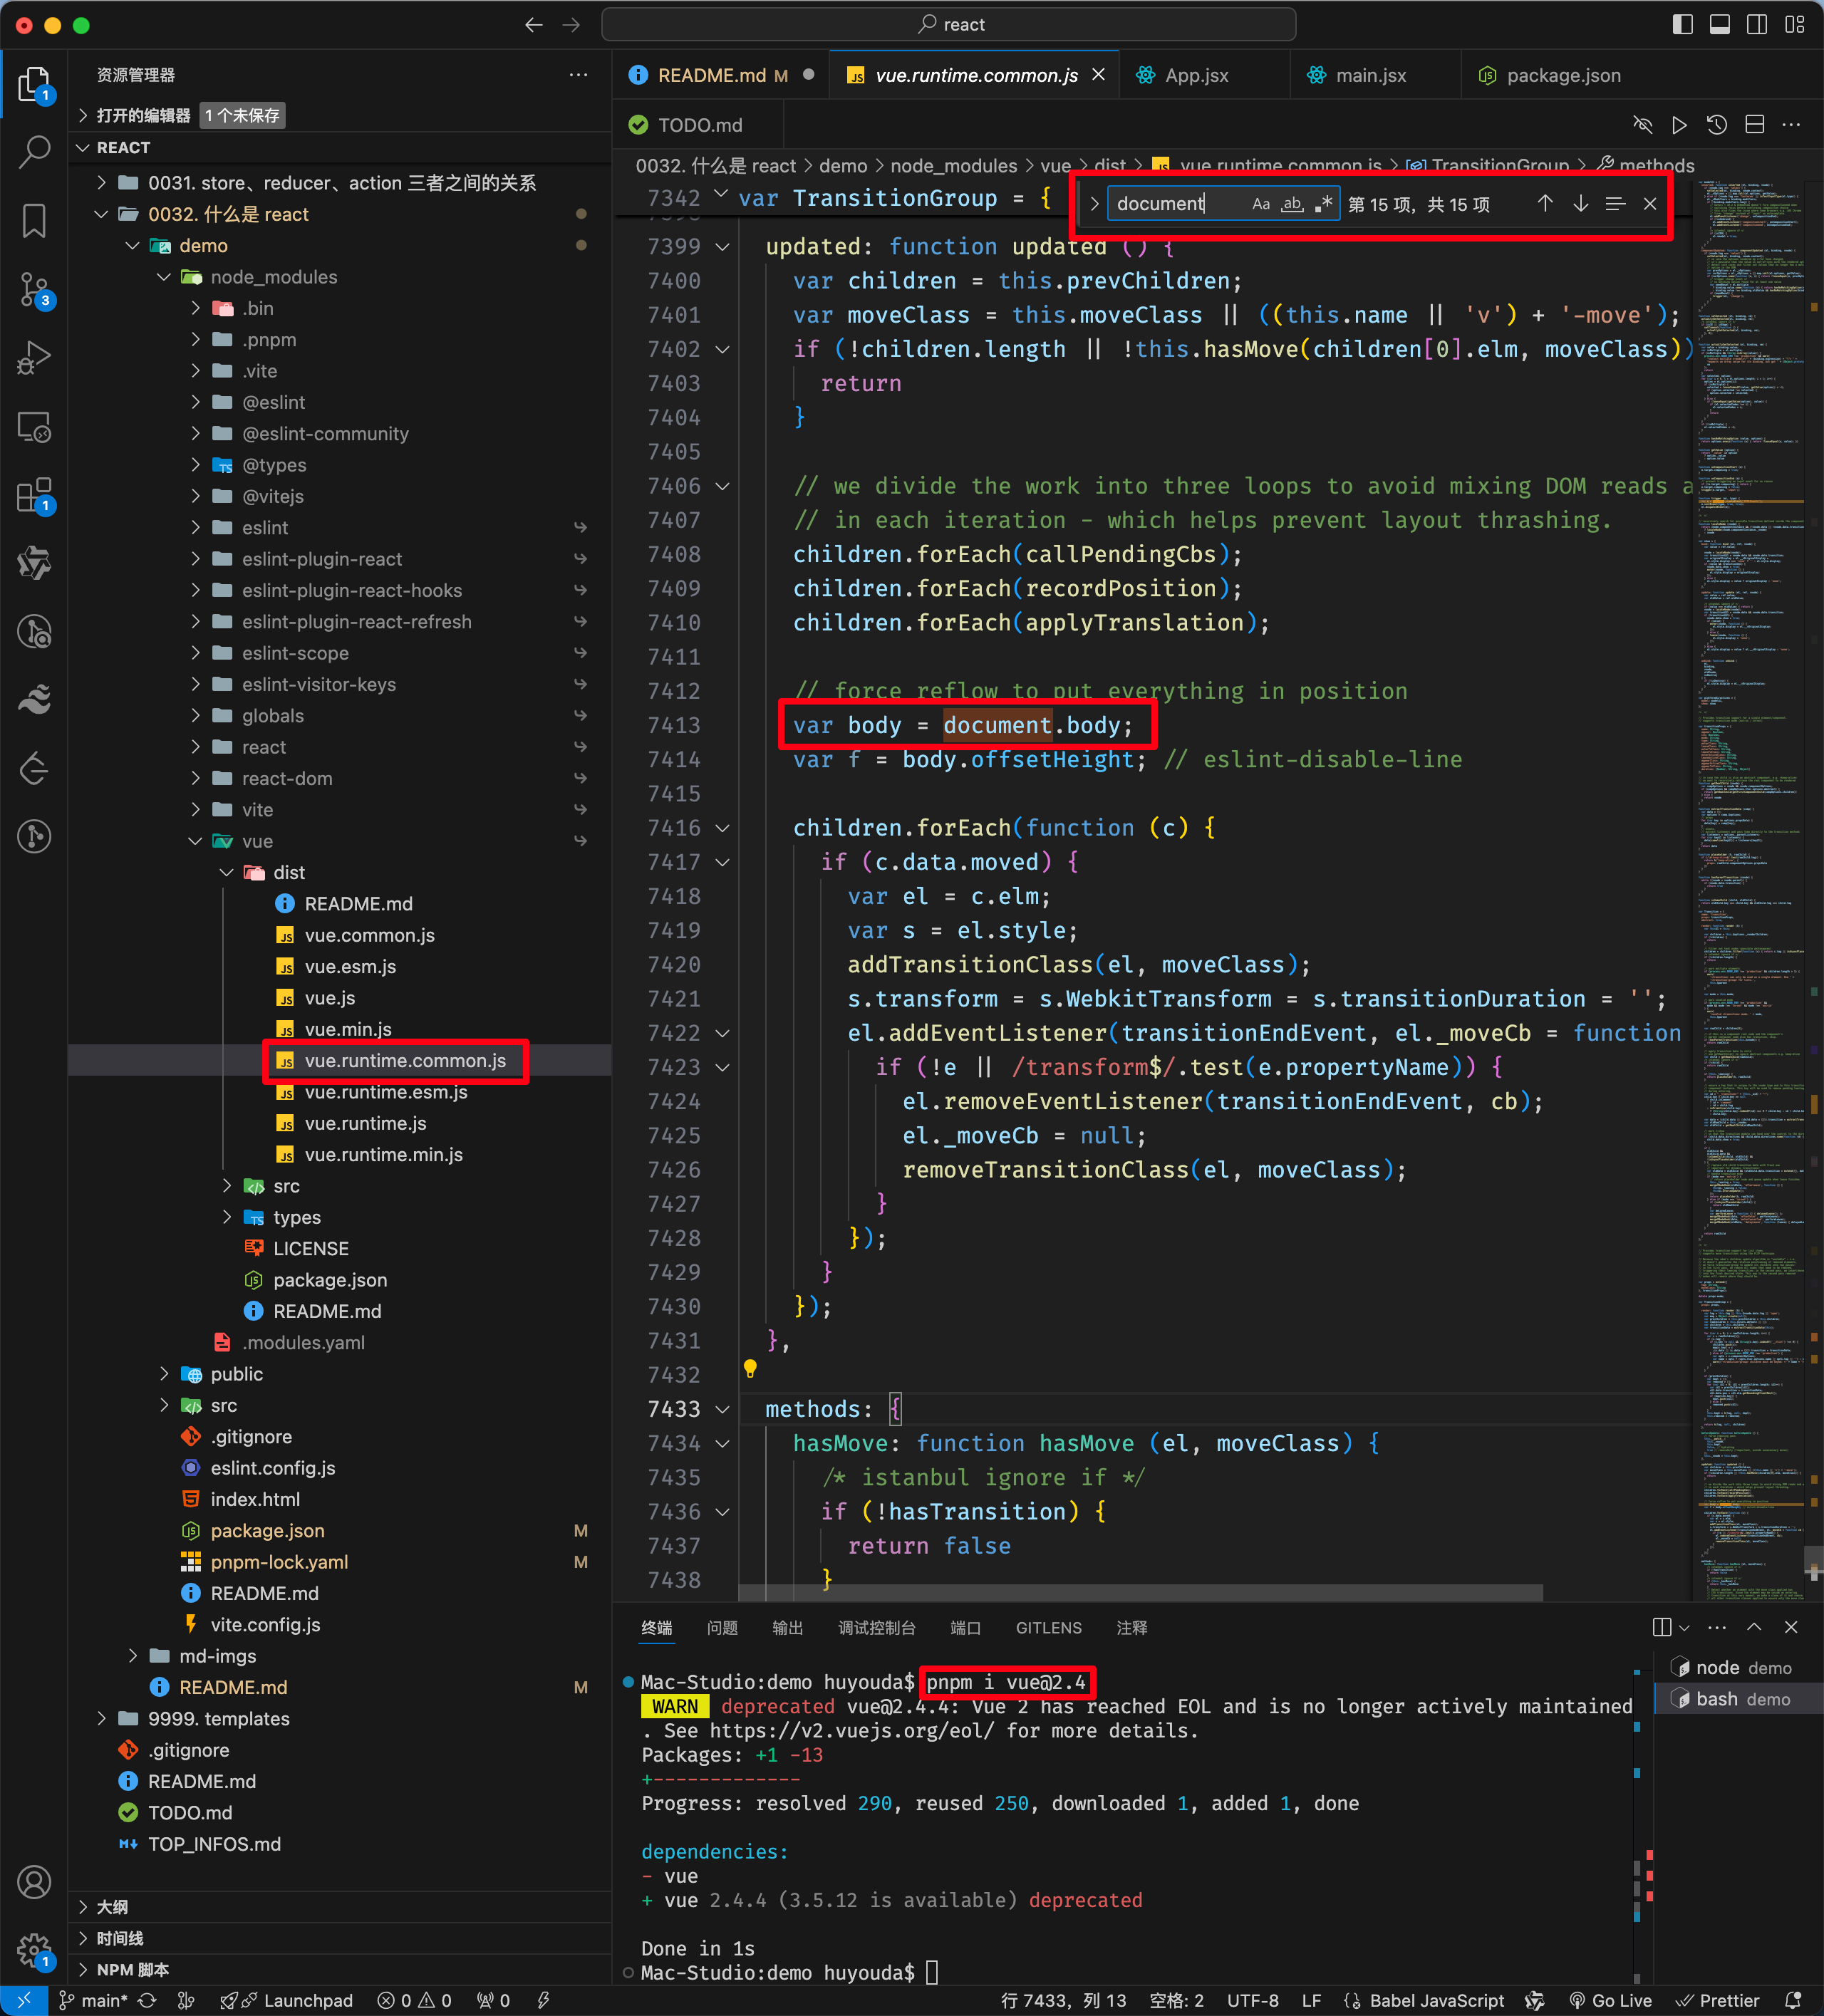Viewport: 1824px width, 2016px height.
Task: Click Babel JavaScript language mode
Action: pyautogui.click(x=1436, y=2001)
